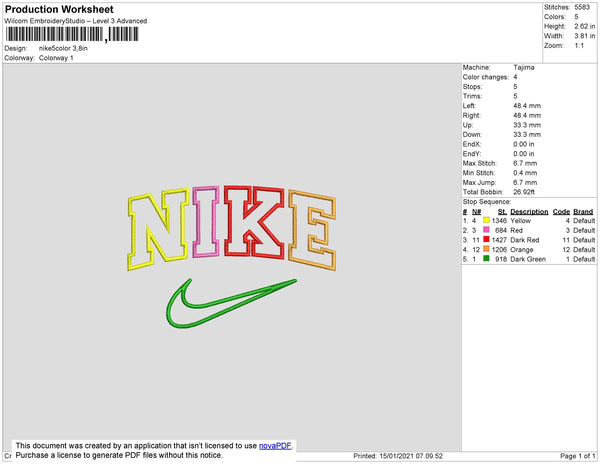Viewport: 600px width, 464px height.
Task: Click the 'EndY:' label
Action: [472, 154]
